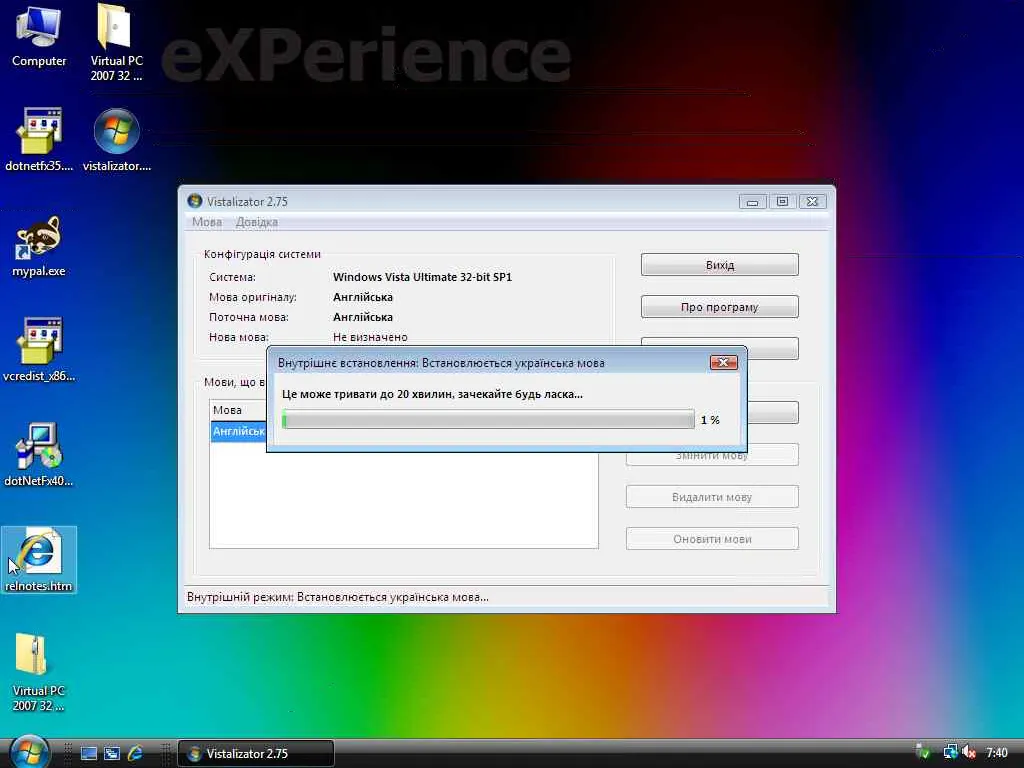
Task: Open the Windows Start orb
Action: 29,752
